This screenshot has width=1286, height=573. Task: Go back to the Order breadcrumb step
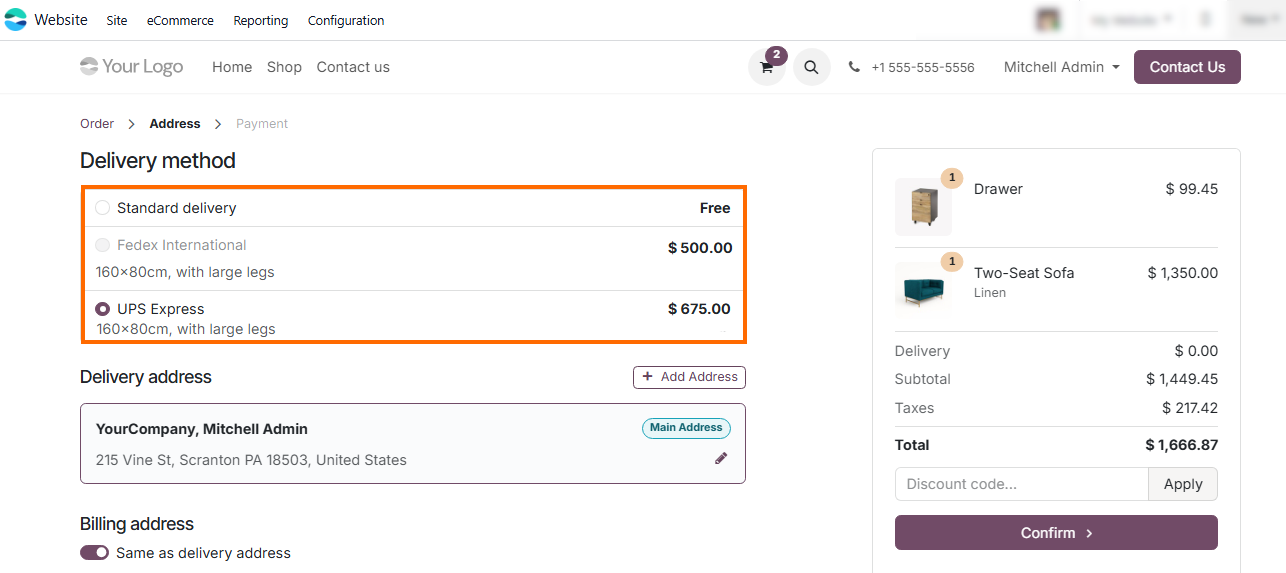(x=97, y=124)
